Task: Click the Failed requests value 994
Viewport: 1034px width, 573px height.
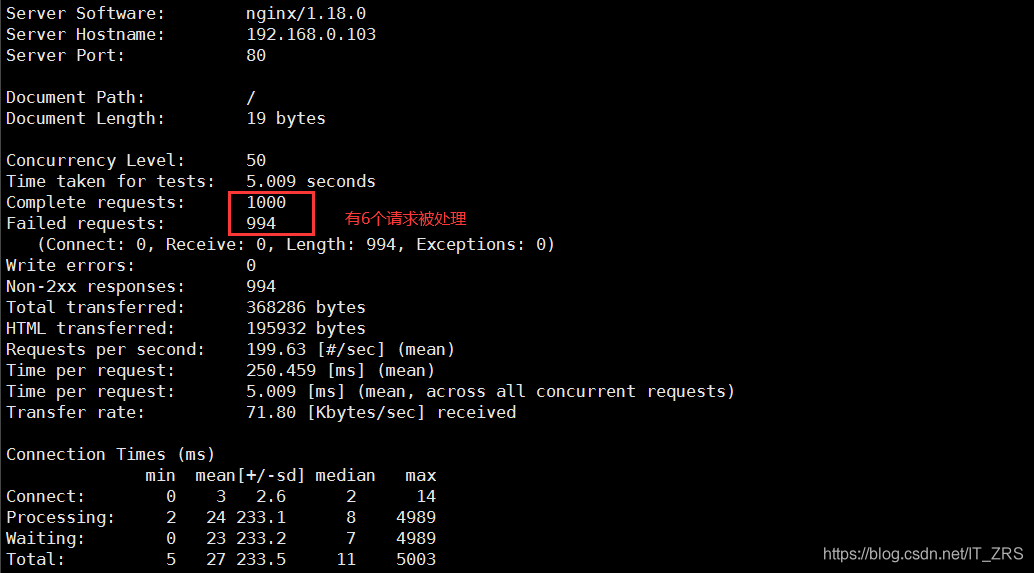Action: click(x=261, y=223)
